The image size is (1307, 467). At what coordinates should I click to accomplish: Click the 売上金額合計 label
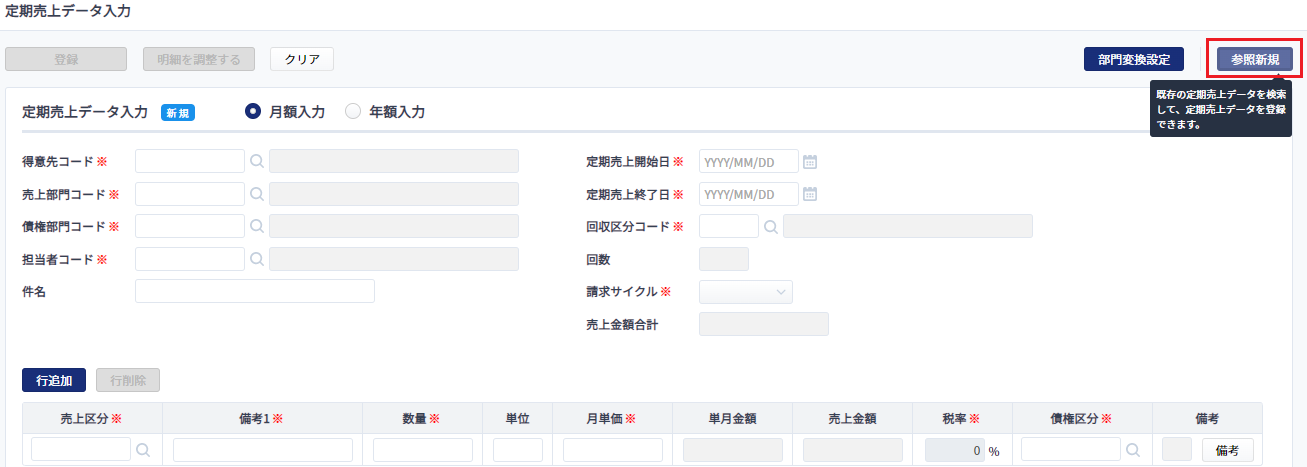pos(622,325)
